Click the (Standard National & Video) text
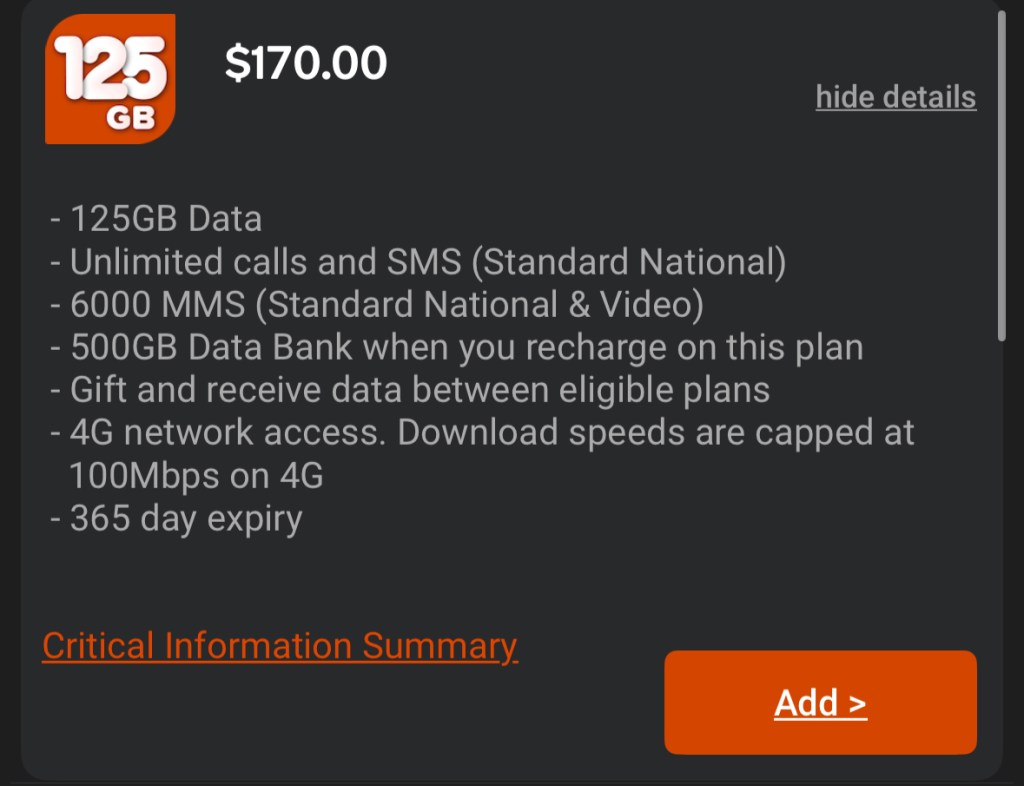 point(480,304)
